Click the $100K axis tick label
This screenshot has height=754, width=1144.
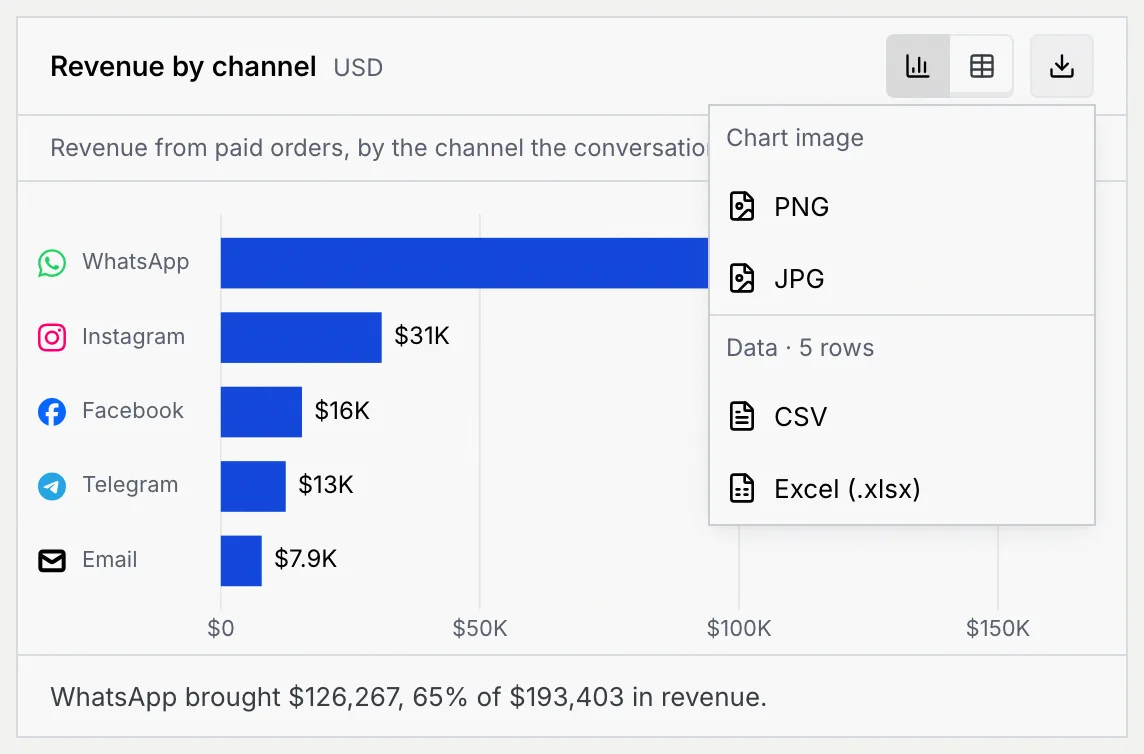click(x=739, y=628)
